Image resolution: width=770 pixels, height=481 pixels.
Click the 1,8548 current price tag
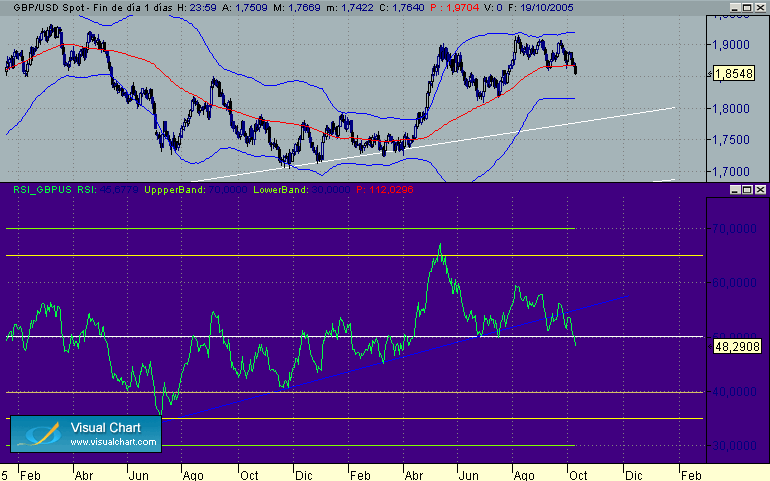coord(734,74)
